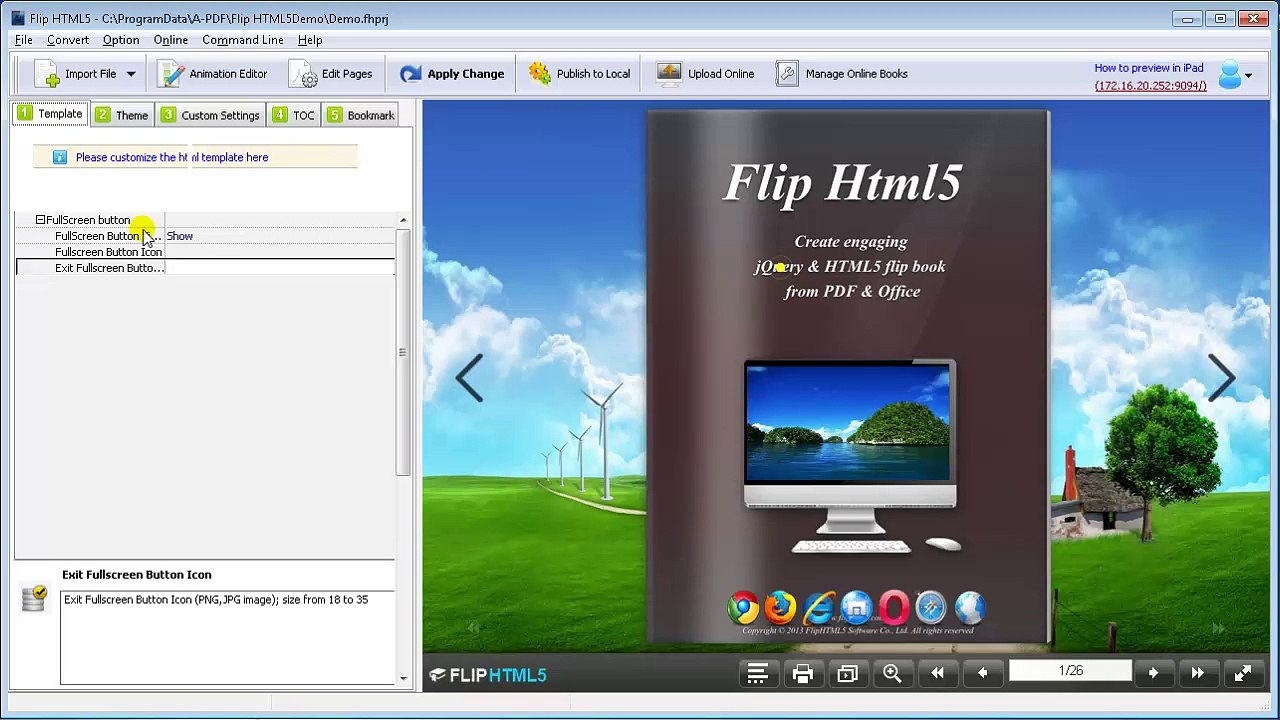Click the database icon beside description panel

point(34,598)
